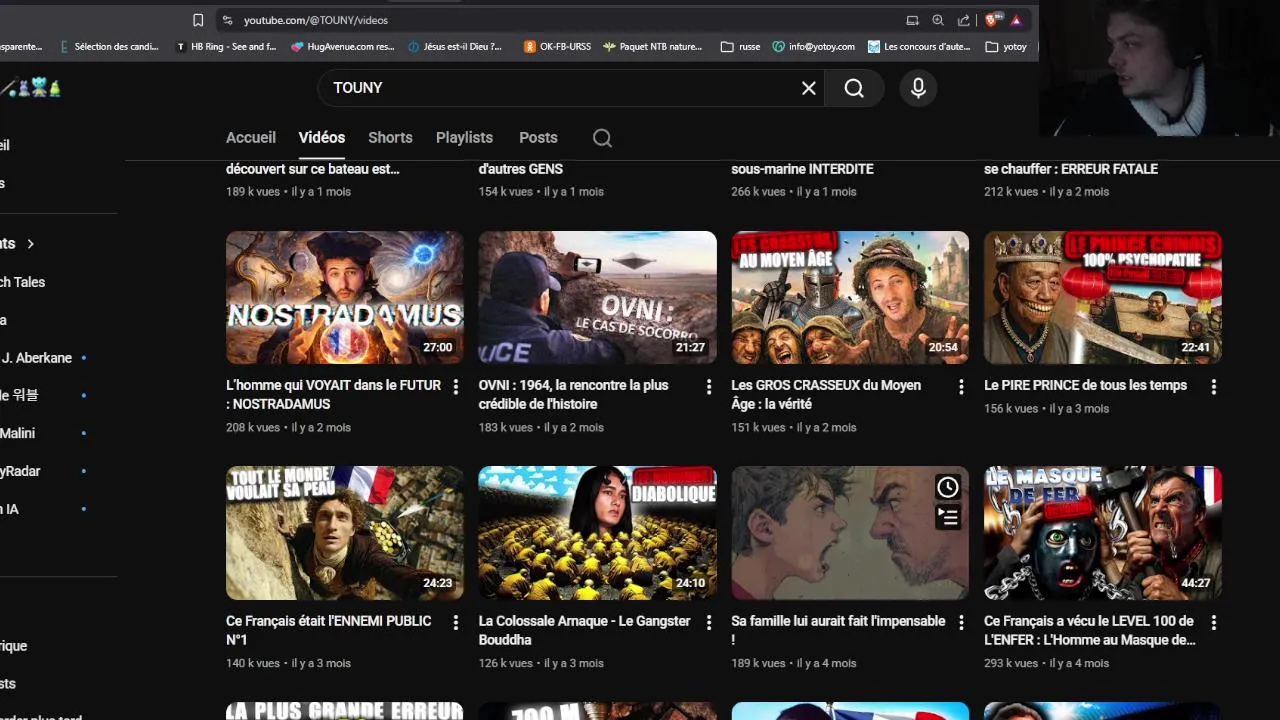Open options menu for GROS CRASSEUX video

tap(961, 386)
